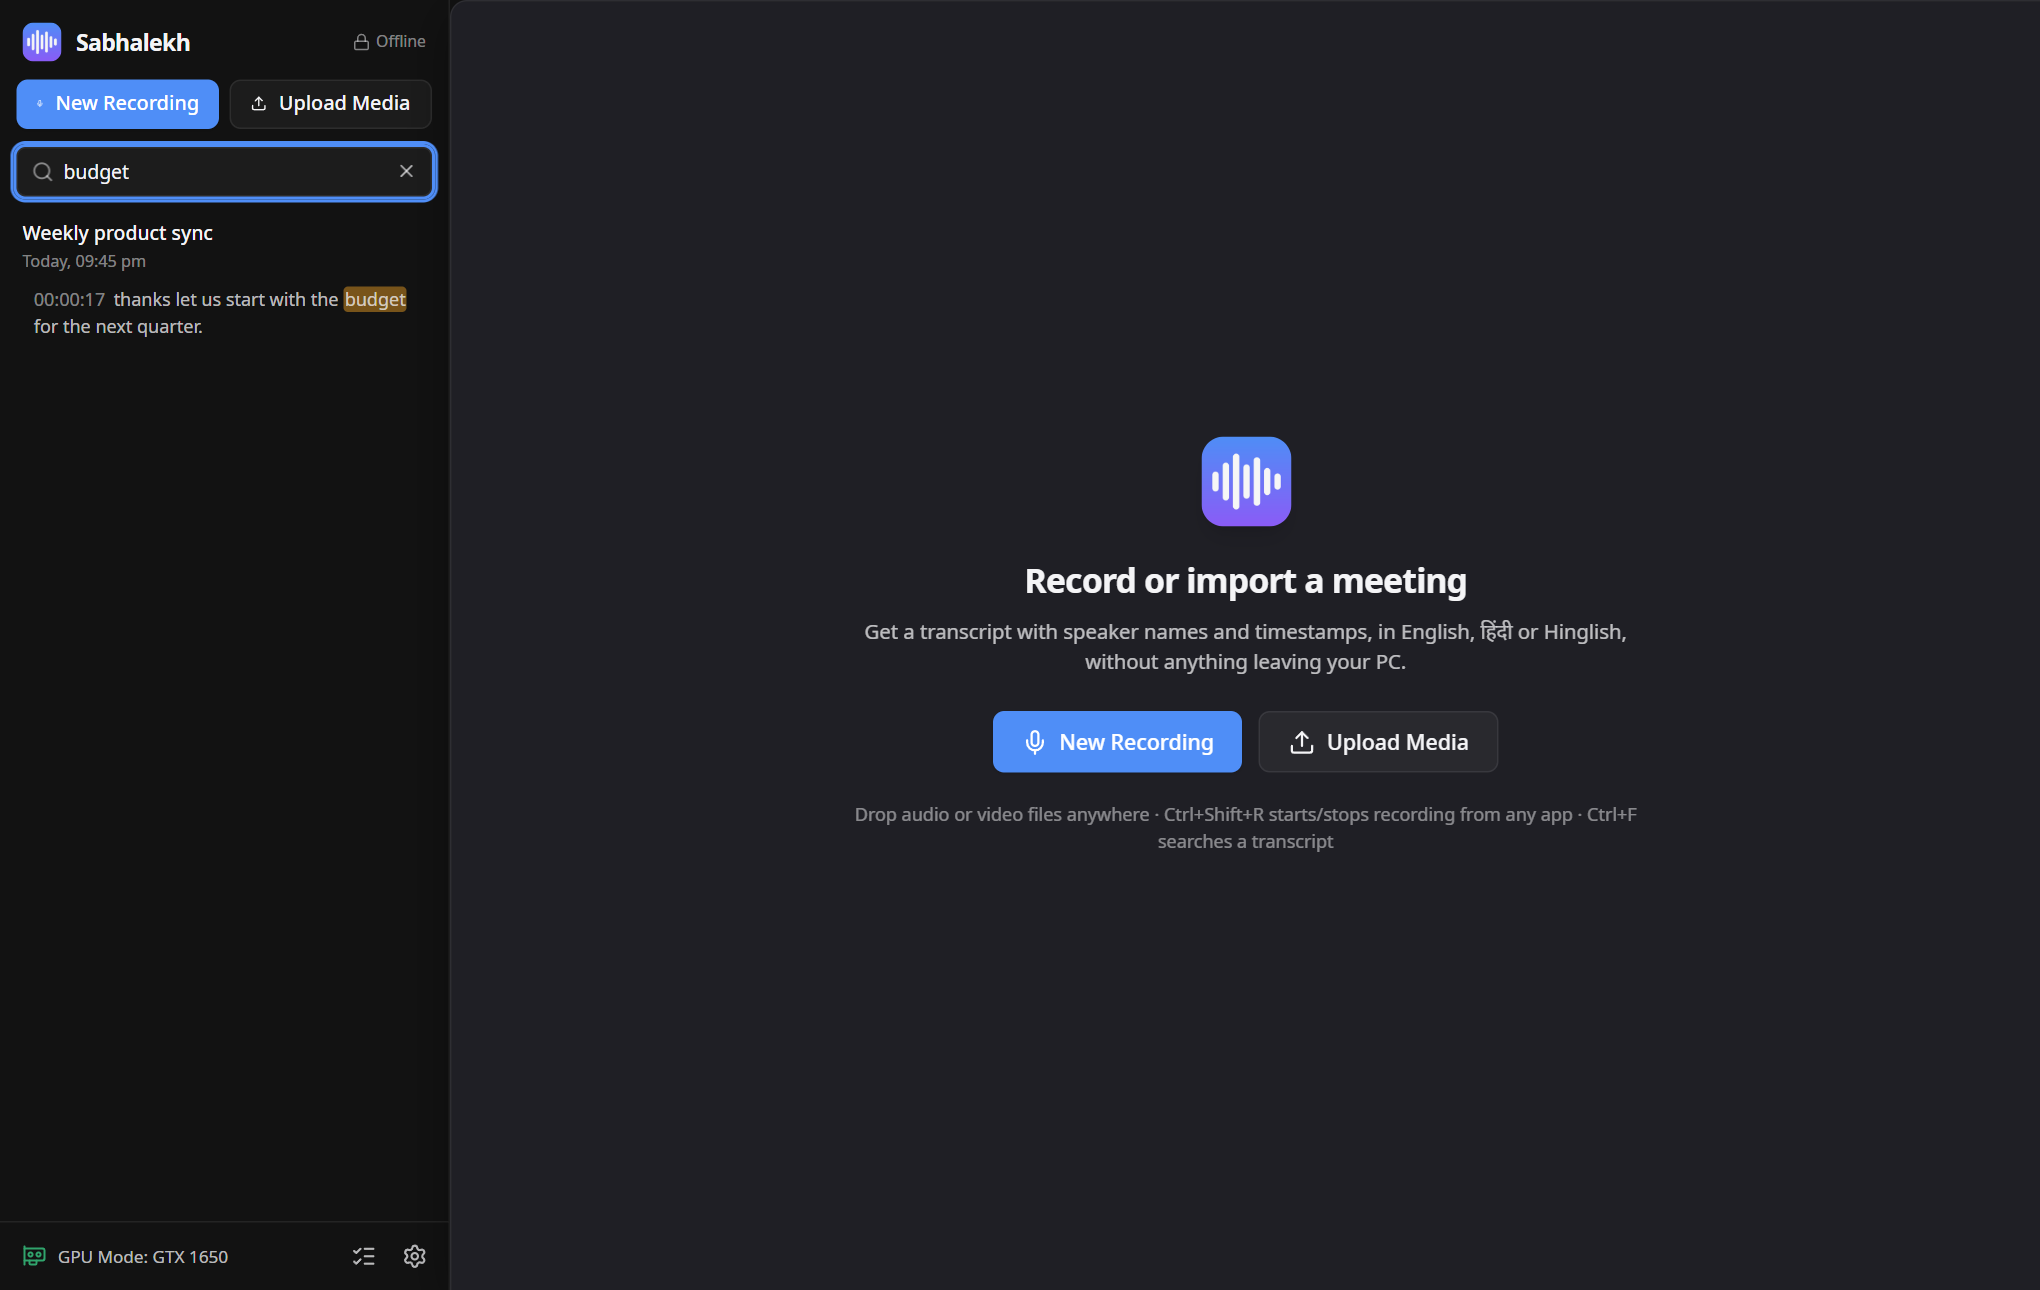Click the center Upload Media button
This screenshot has width=2040, height=1290.
(x=1378, y=742)
